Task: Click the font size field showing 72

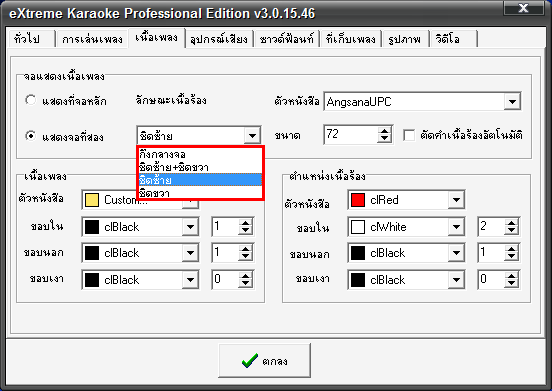Action: coord(351,134)
